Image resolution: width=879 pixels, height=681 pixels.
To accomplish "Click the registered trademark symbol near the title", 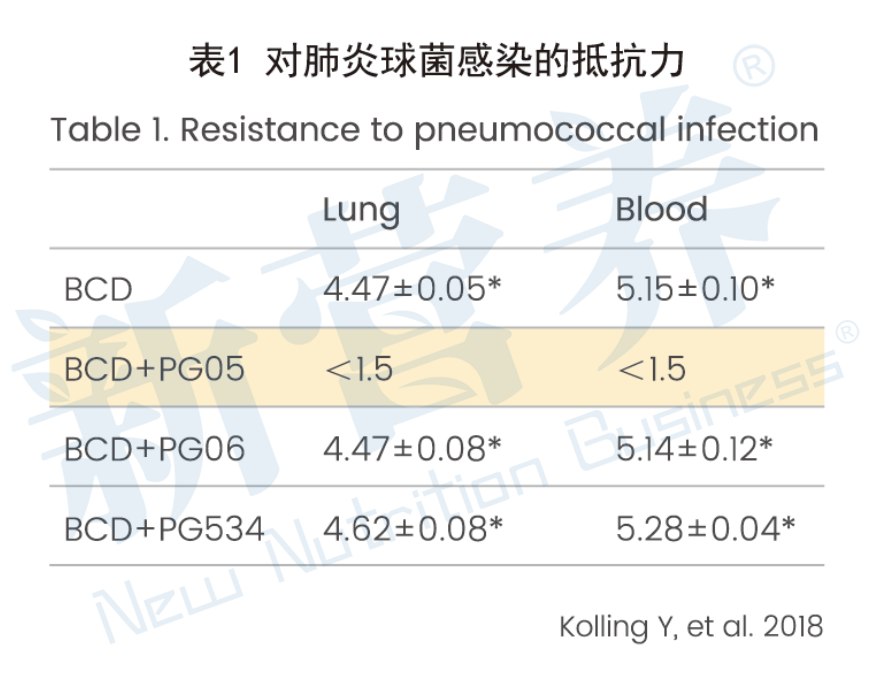I will (754, 66).
